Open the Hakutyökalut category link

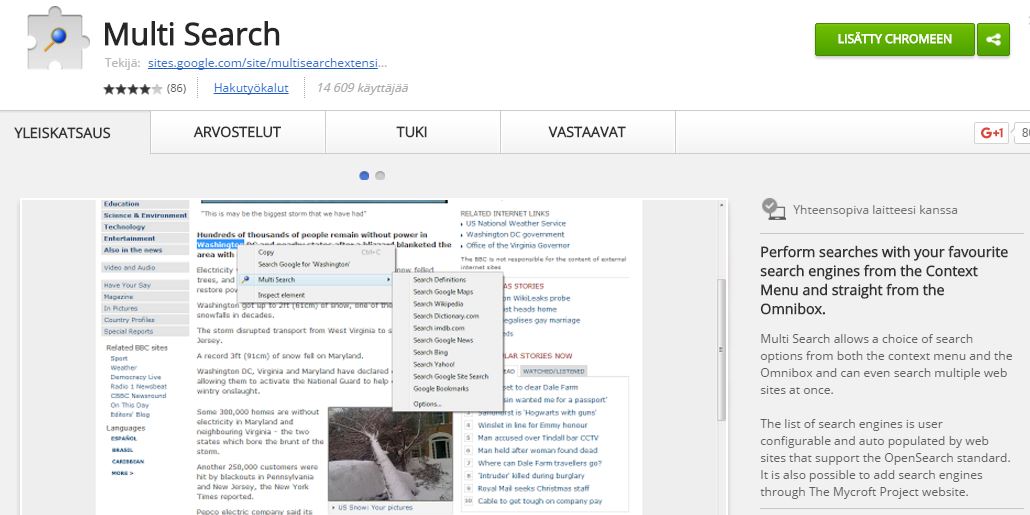(x=251, y=87)
